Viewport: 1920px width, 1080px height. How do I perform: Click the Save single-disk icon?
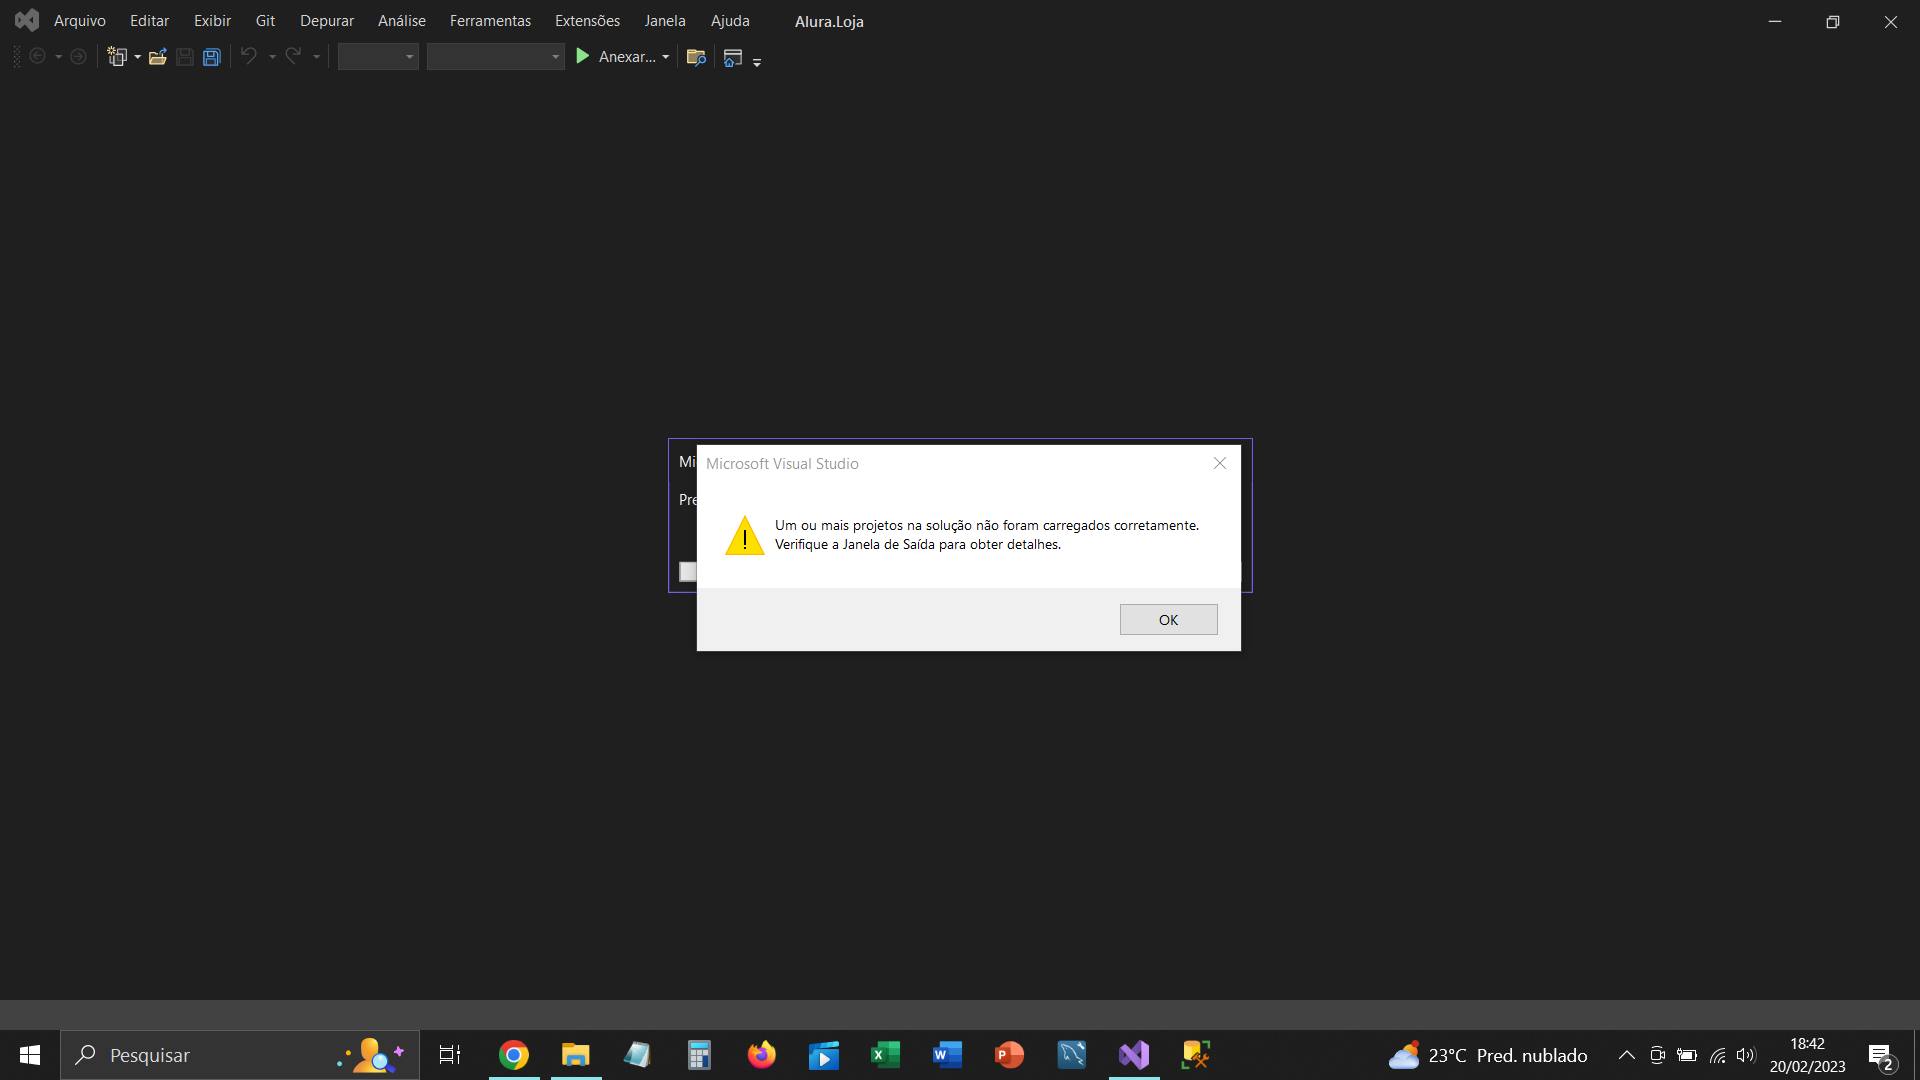pyautogui.click(x=185, y=57)
